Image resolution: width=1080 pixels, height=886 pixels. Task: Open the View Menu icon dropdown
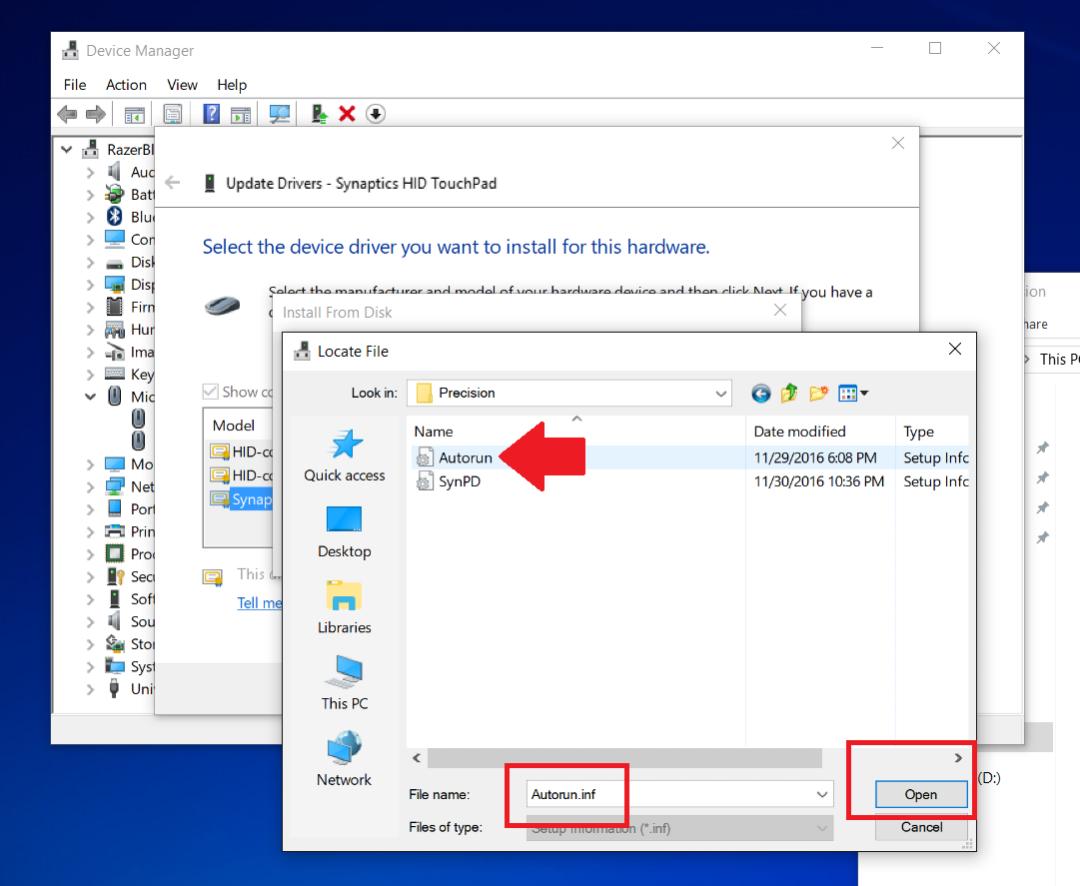pyautogui.click(x=853, y=393)
